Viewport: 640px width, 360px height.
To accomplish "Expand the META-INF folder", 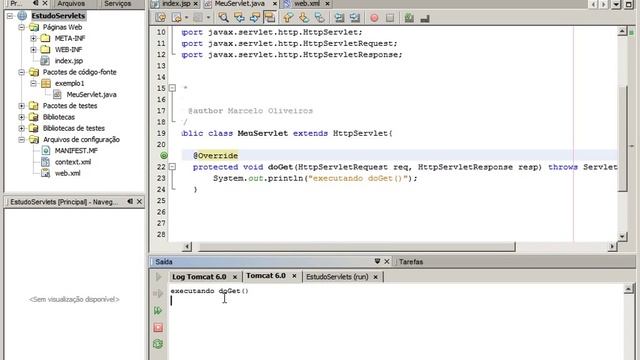I will pyautogui.click(x=33, y=38).
